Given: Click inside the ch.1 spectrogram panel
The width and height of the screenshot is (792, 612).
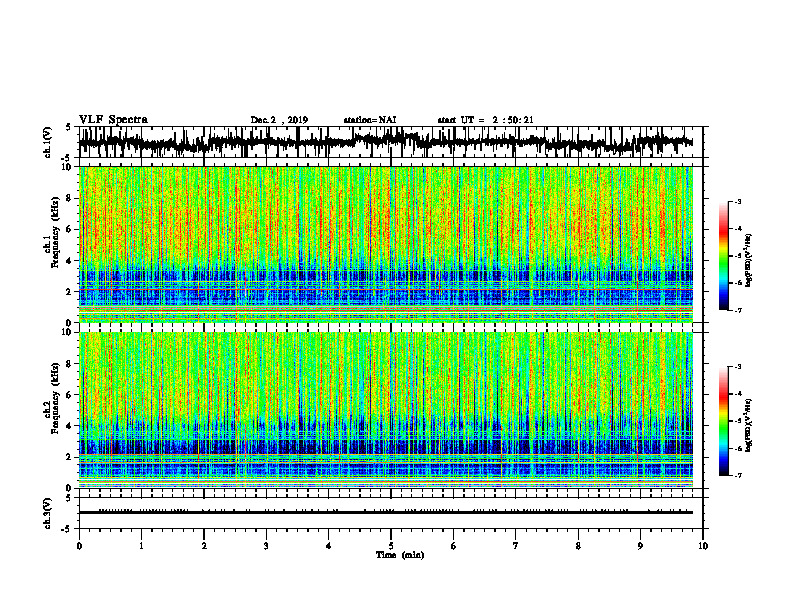Looking at the screenshot, I should point(386,244).
